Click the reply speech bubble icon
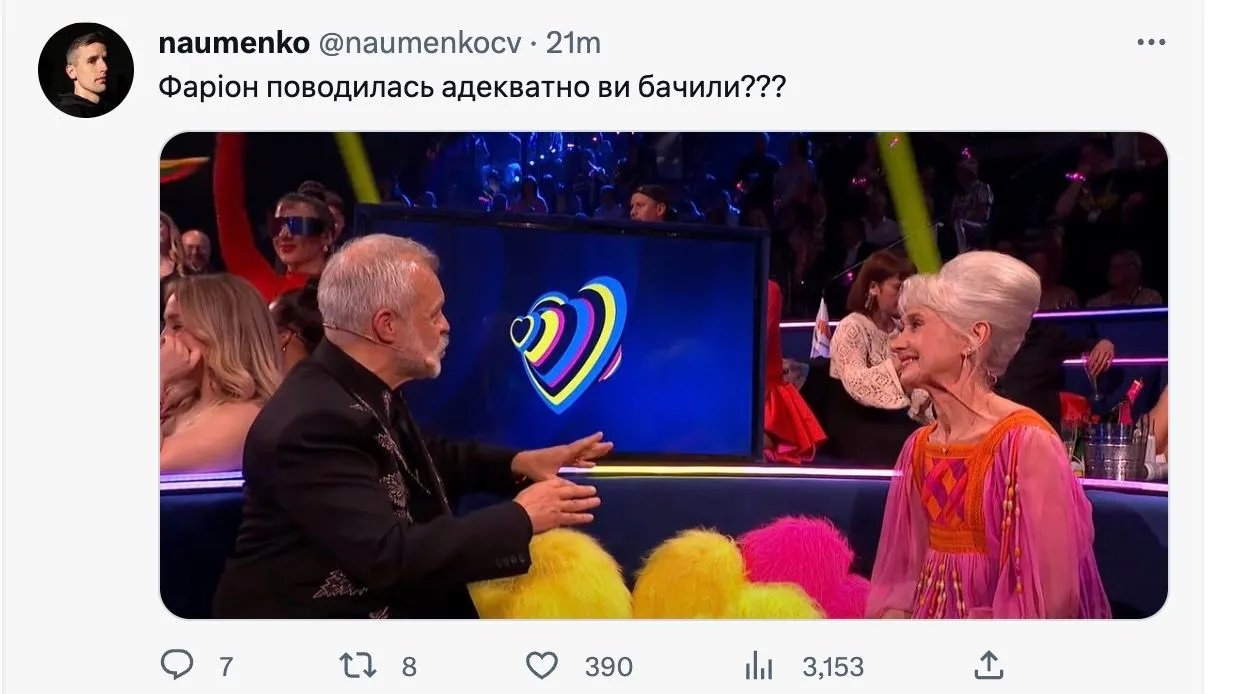 (x=176, y=665)
